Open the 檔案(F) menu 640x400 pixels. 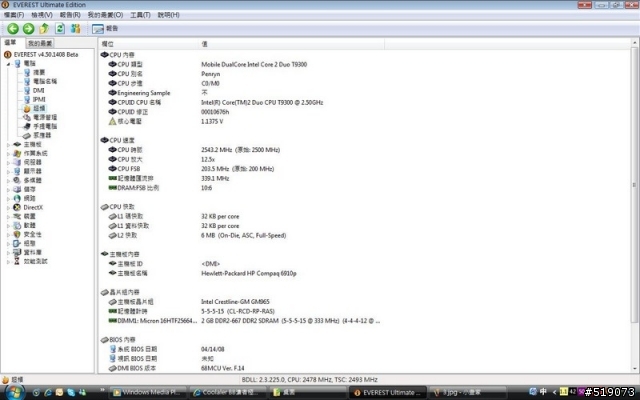tap(14, 15)
